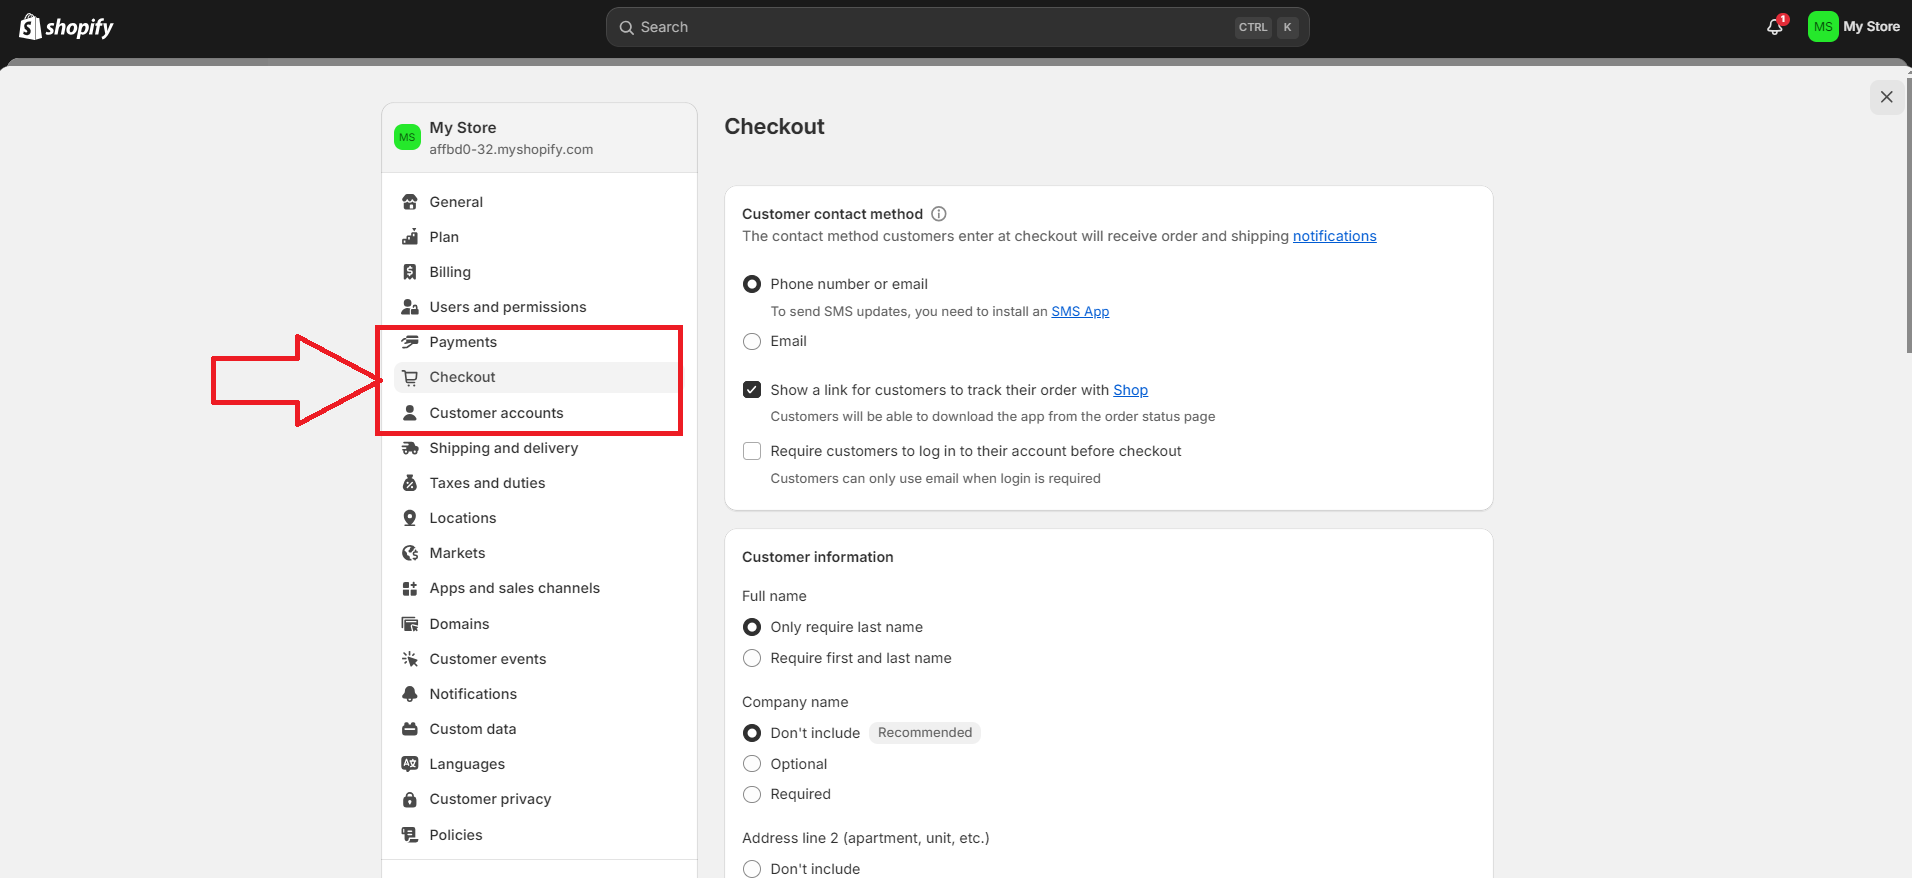Select the Email contact method

(x=752, y=341)
